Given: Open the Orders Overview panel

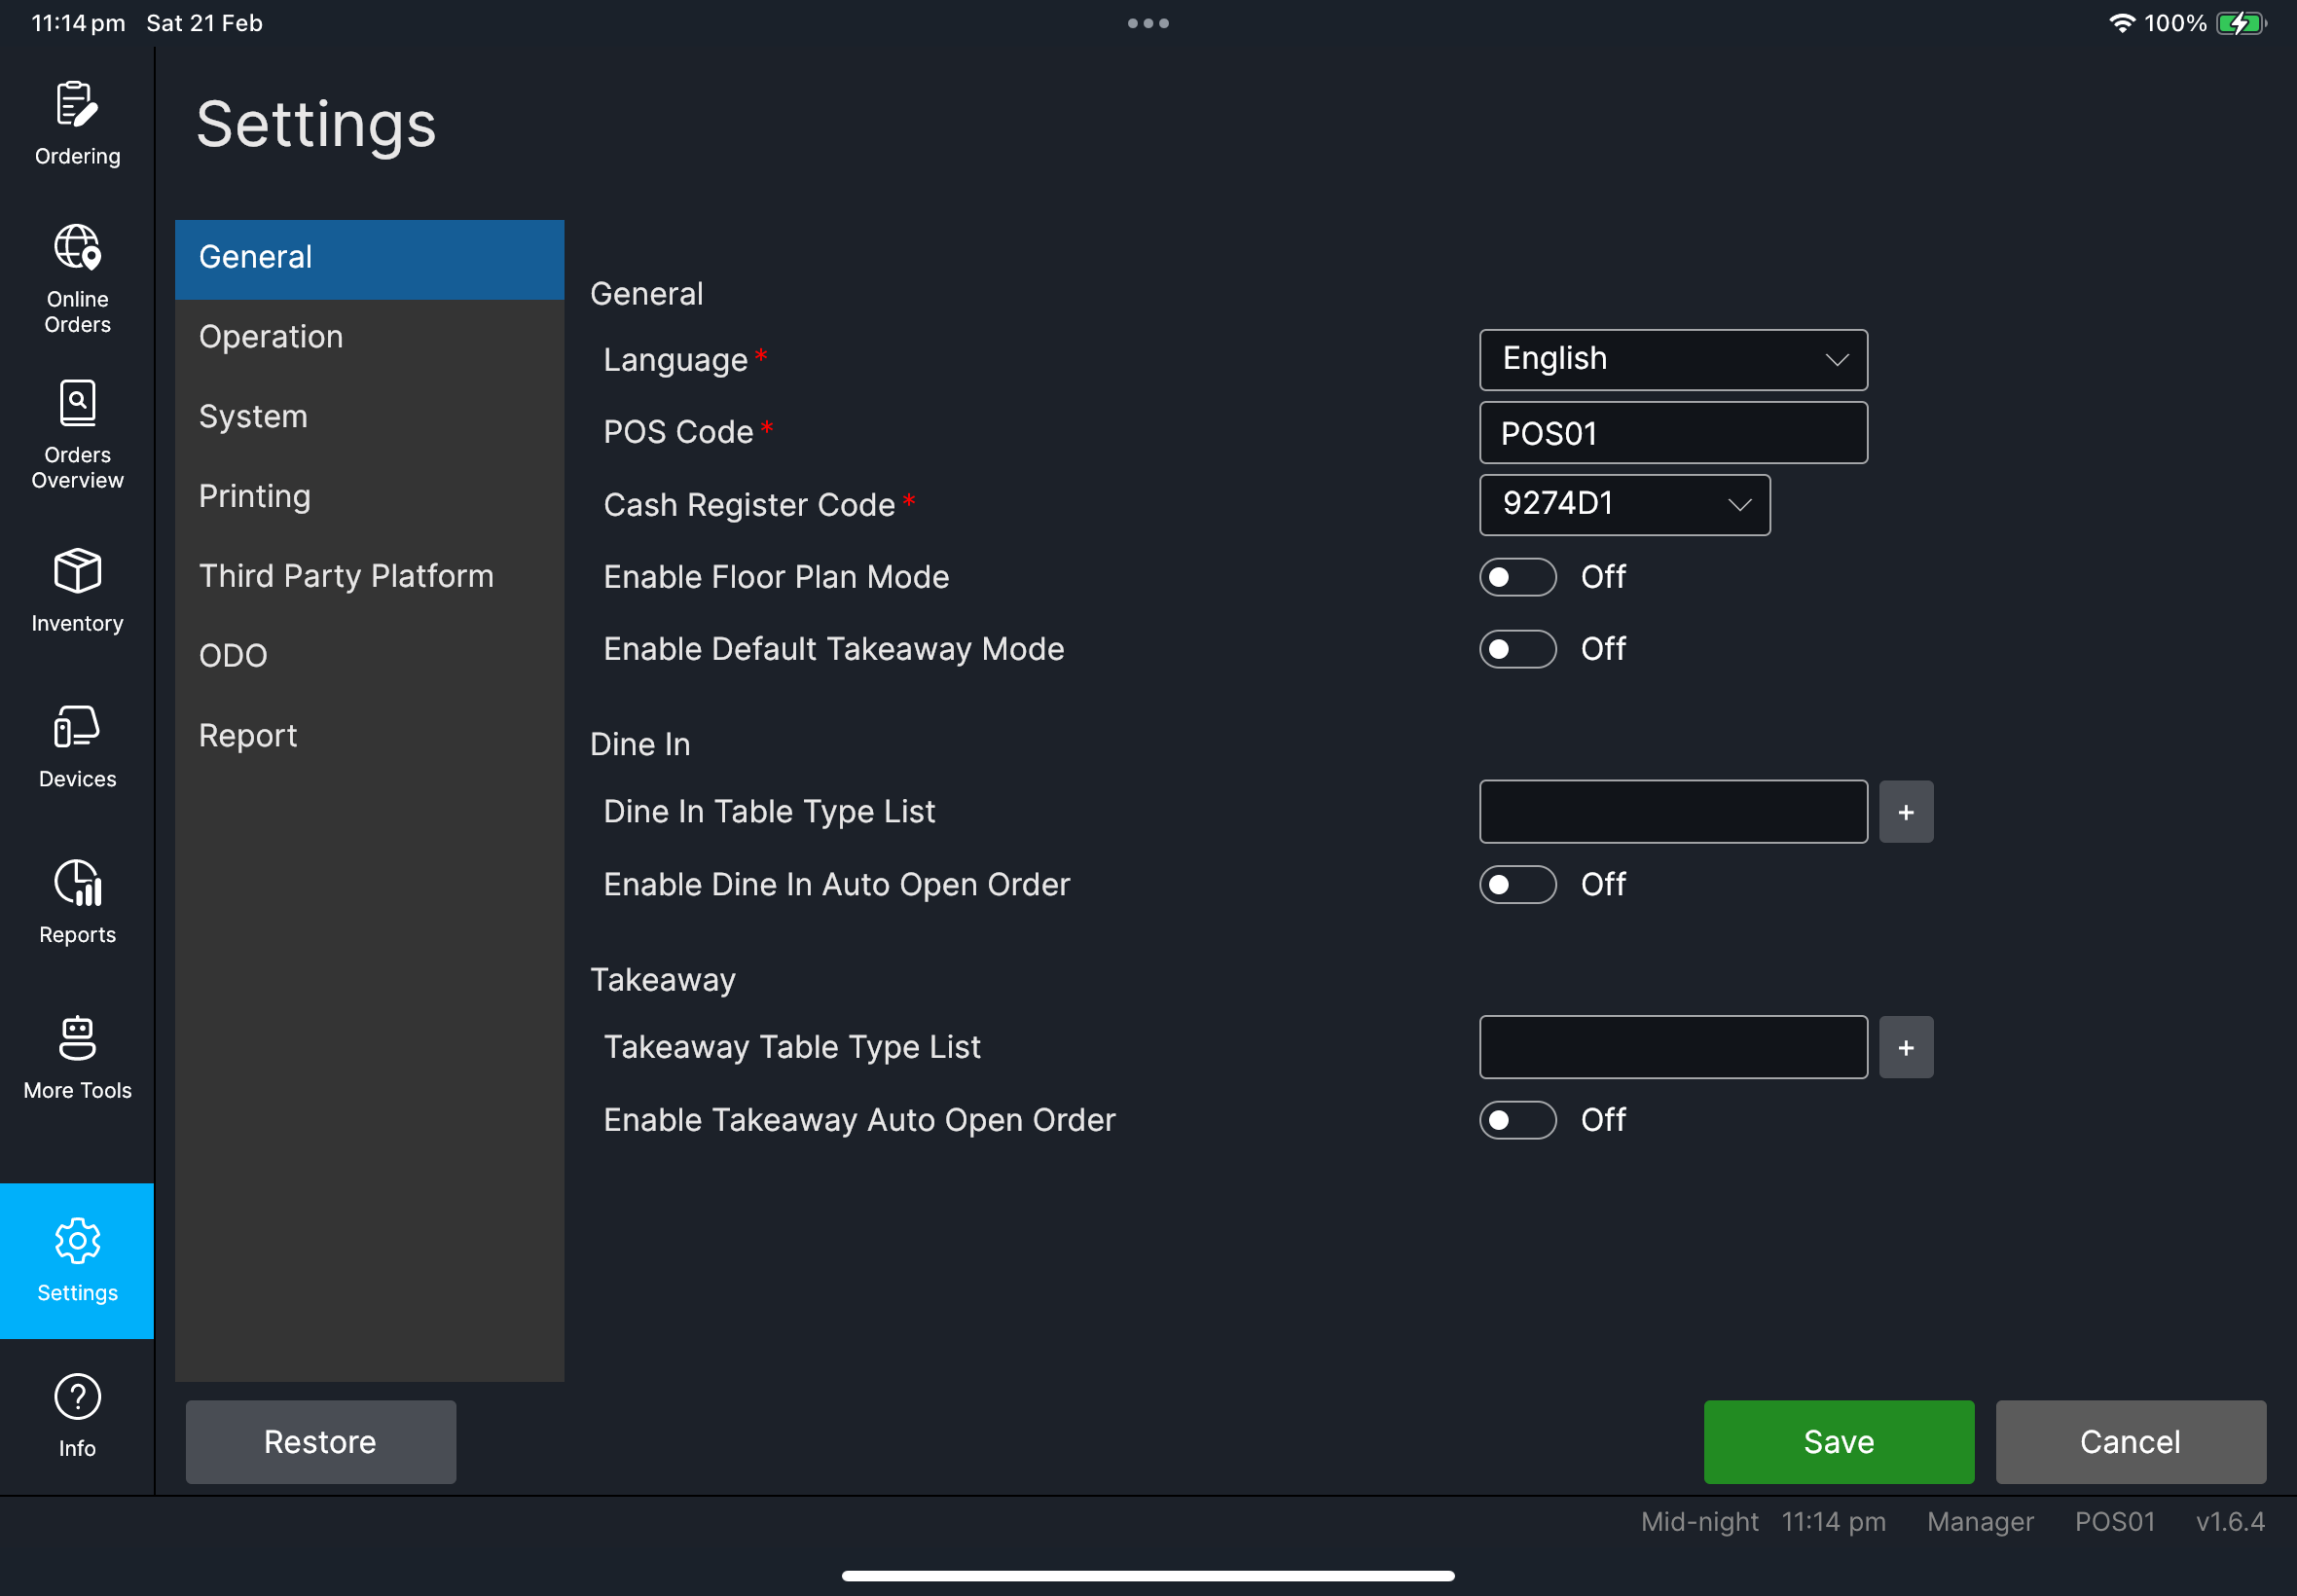Looking at the screenshot, I should [77, 434].
